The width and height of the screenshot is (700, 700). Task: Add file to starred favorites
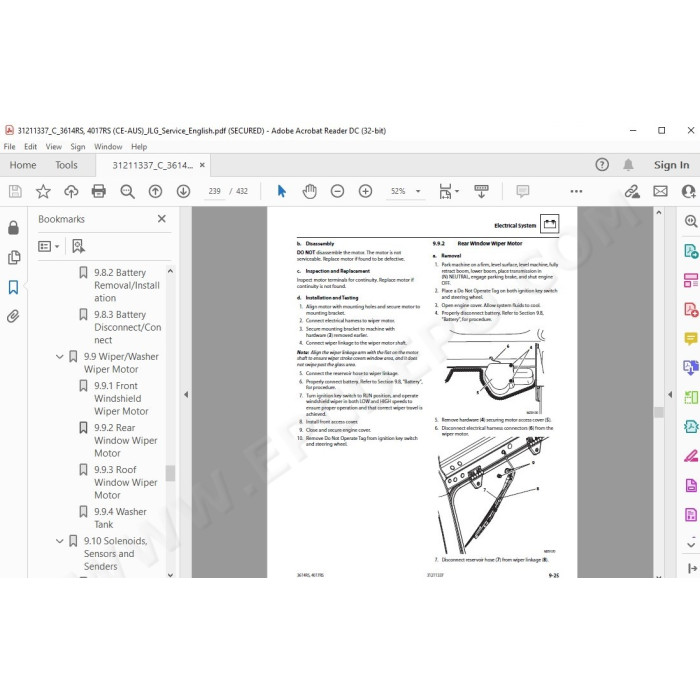point(43,192)
